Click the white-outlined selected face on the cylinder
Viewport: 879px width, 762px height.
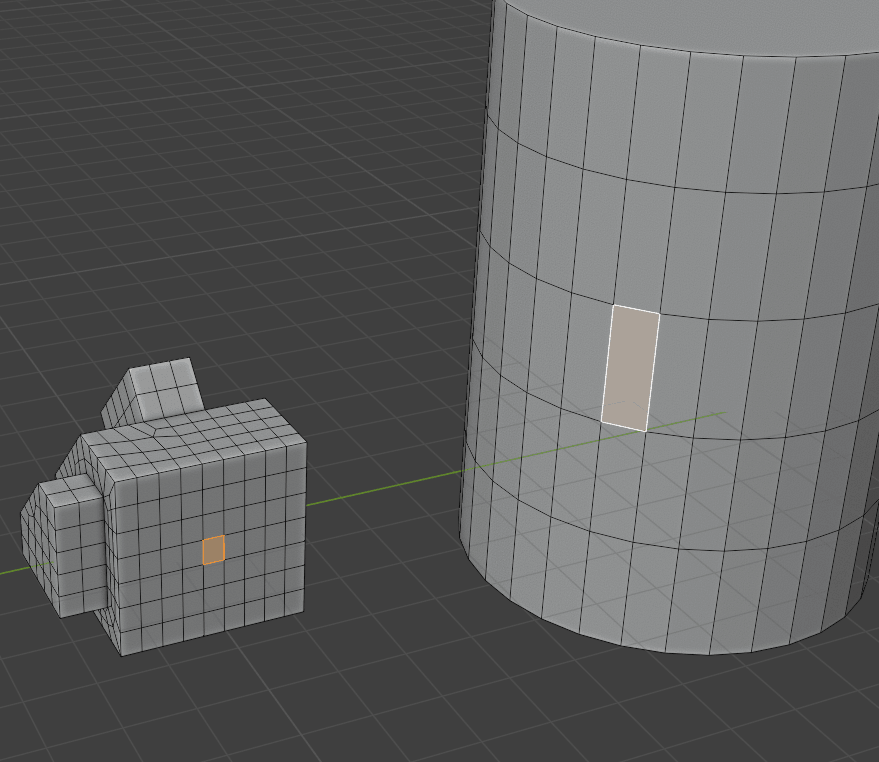click(631, 368)
